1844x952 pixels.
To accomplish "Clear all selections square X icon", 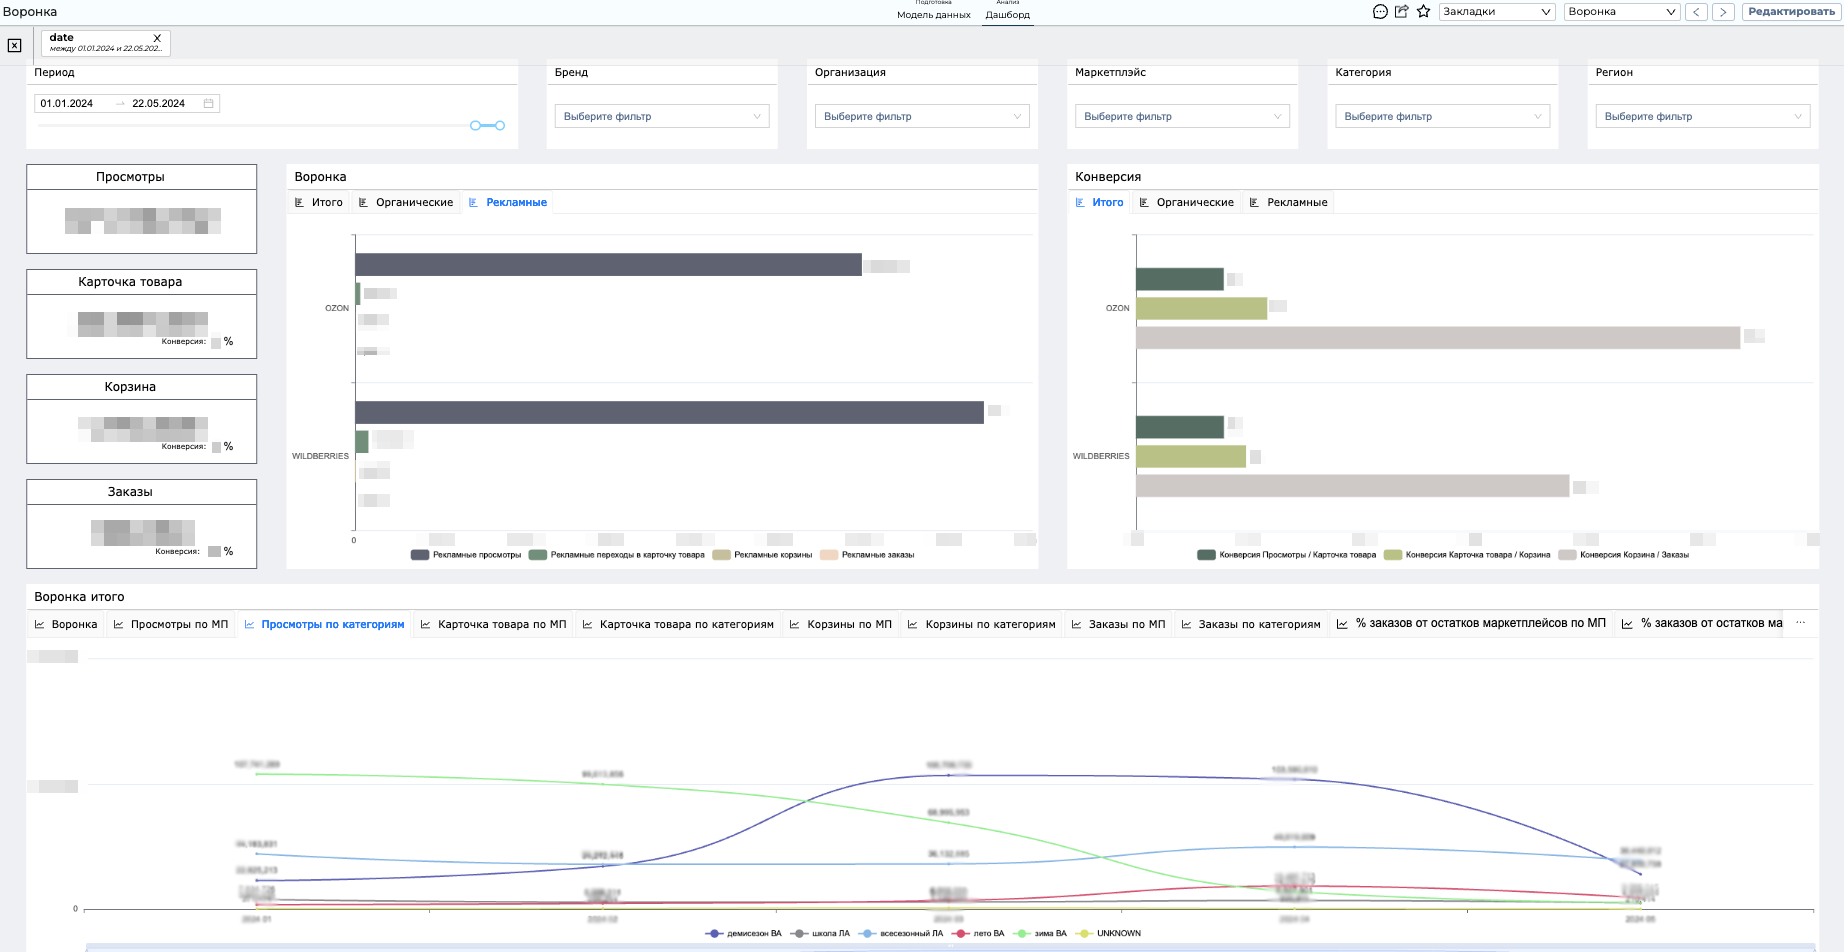I will [x=15, y=45].
